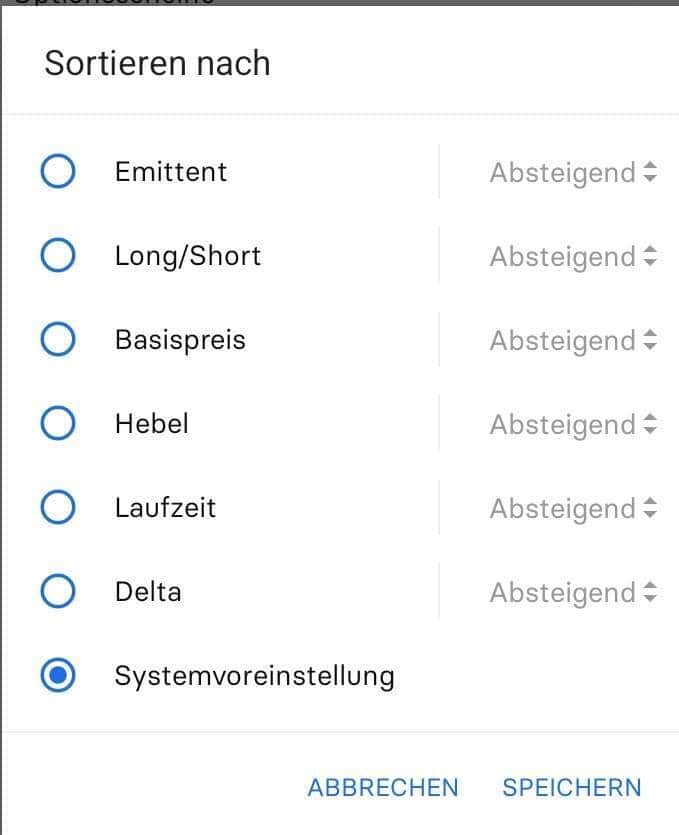Click the direction arrows next to Laufzeit

click(651, 508)
